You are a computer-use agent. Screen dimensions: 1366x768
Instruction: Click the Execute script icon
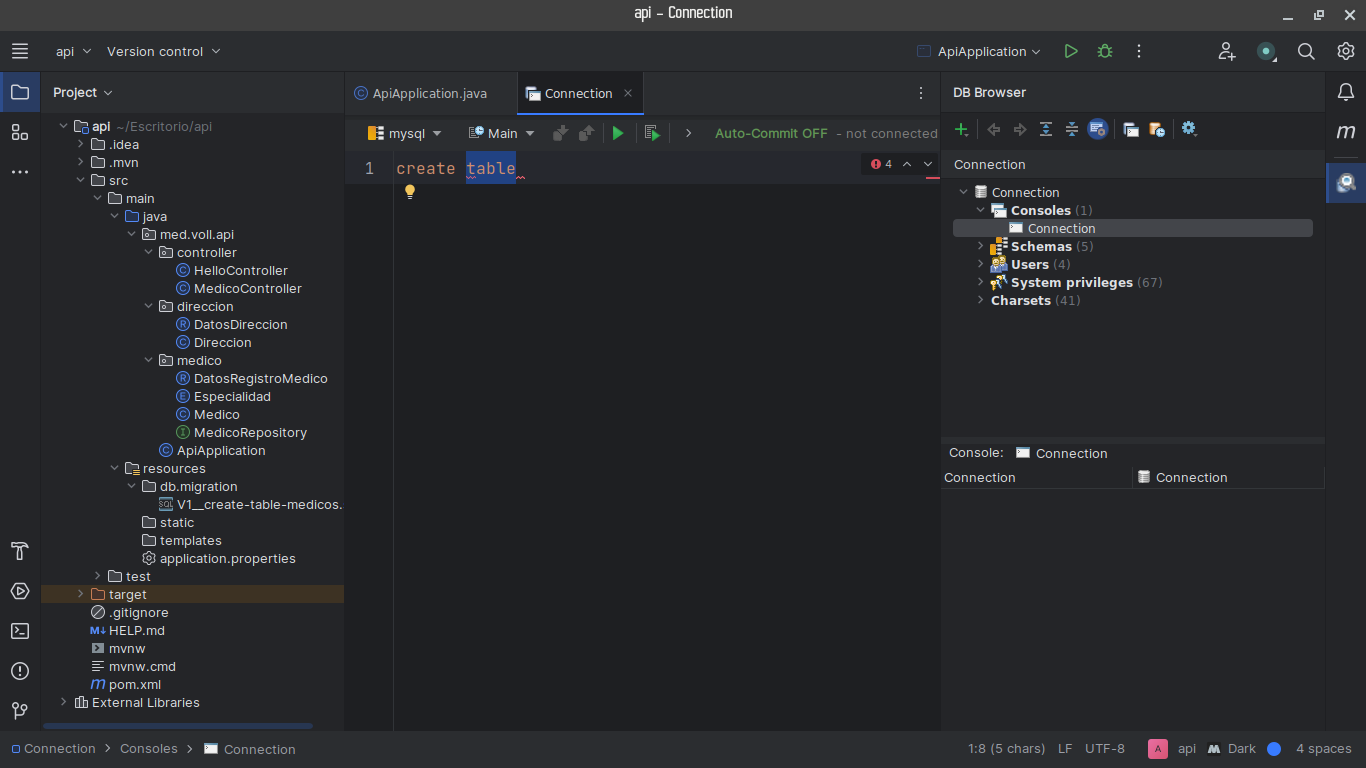(x=652, y=133)
